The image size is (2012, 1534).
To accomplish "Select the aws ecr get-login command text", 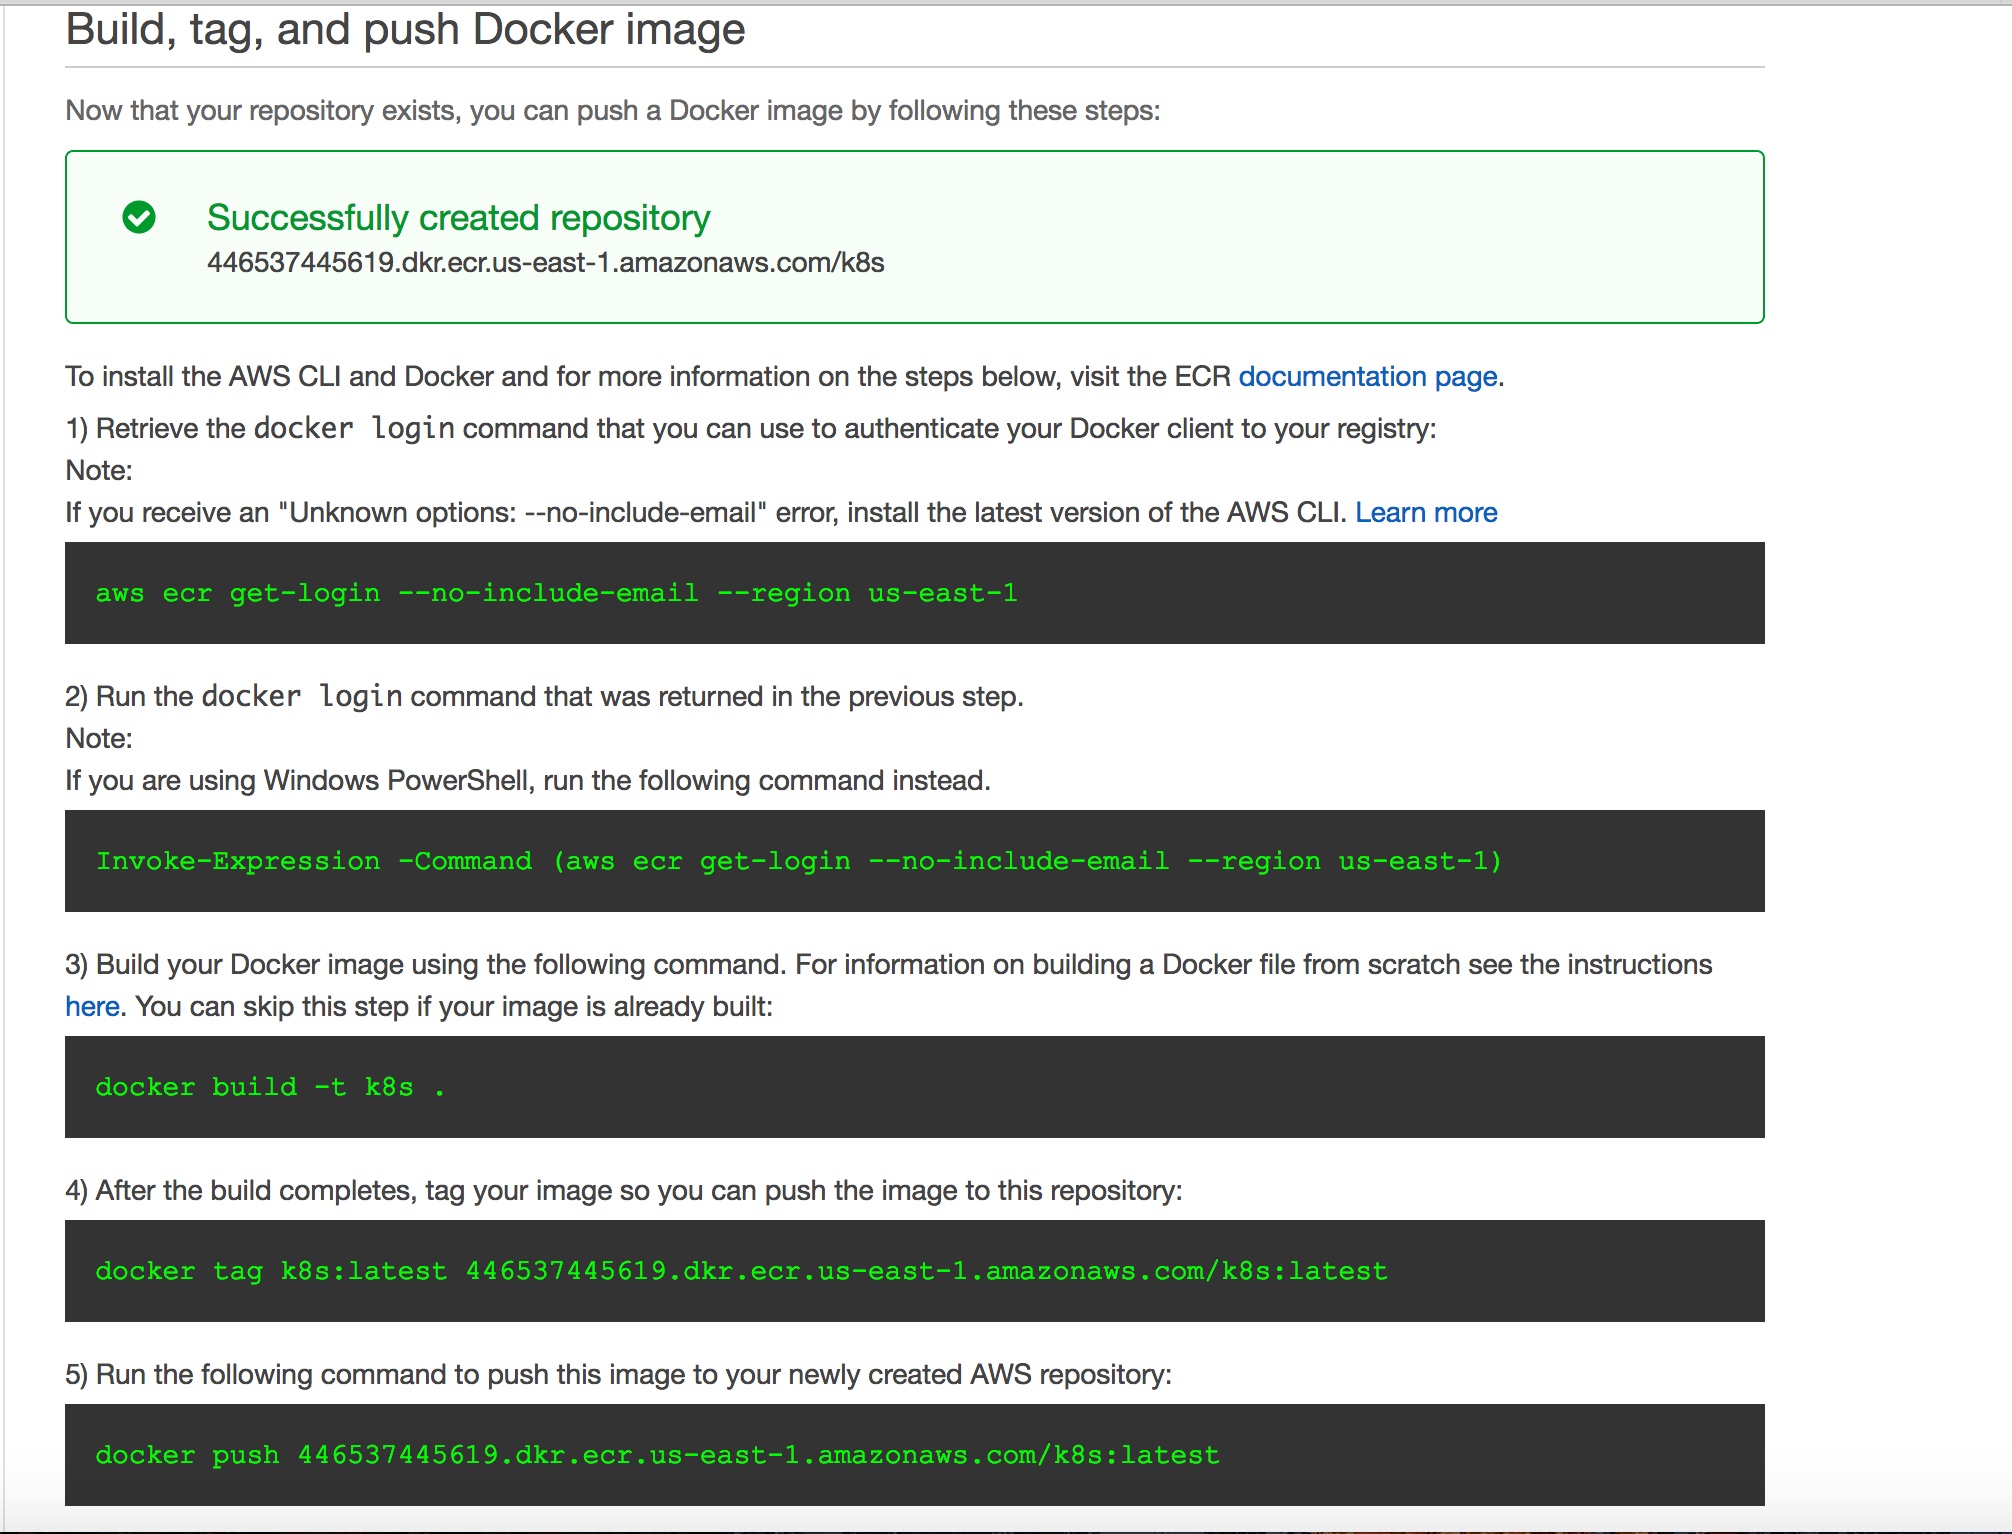I will click(556, 593).
